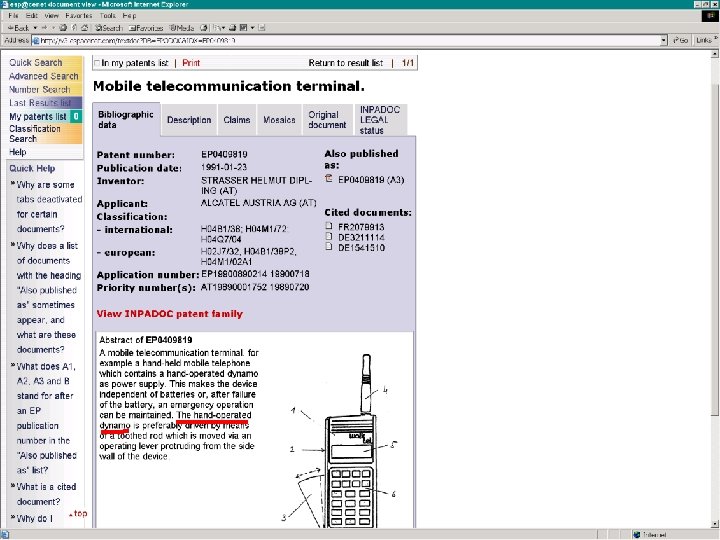
Task: Click the Refresh page icon
Action: [74, 28]
